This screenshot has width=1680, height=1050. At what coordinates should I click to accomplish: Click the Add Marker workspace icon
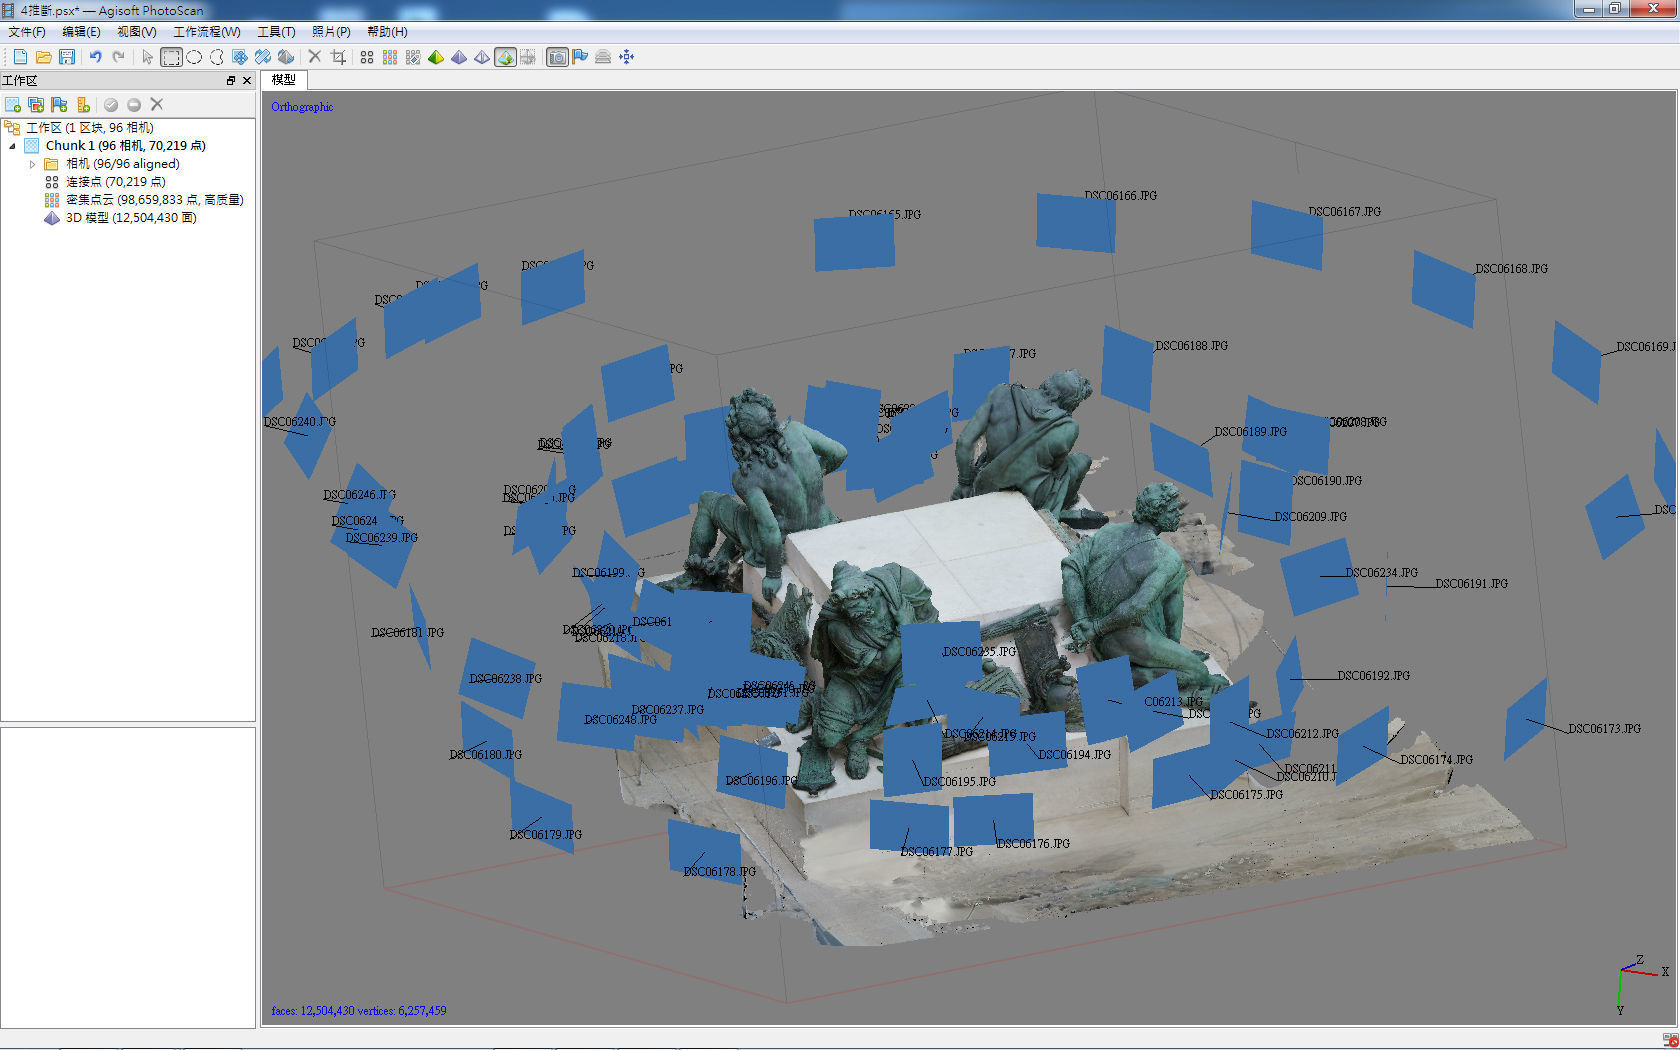click(x=59, y=105)
